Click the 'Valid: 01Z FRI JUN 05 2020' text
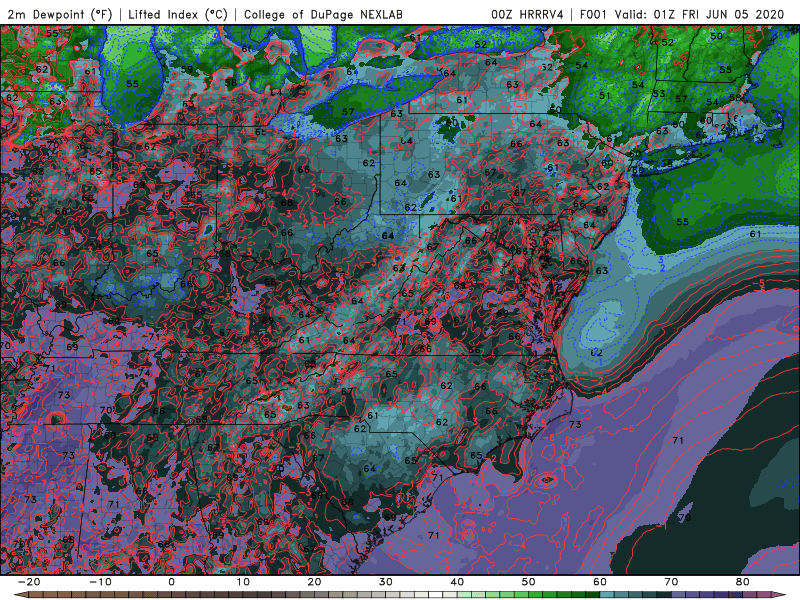 [x=699, y=14]
